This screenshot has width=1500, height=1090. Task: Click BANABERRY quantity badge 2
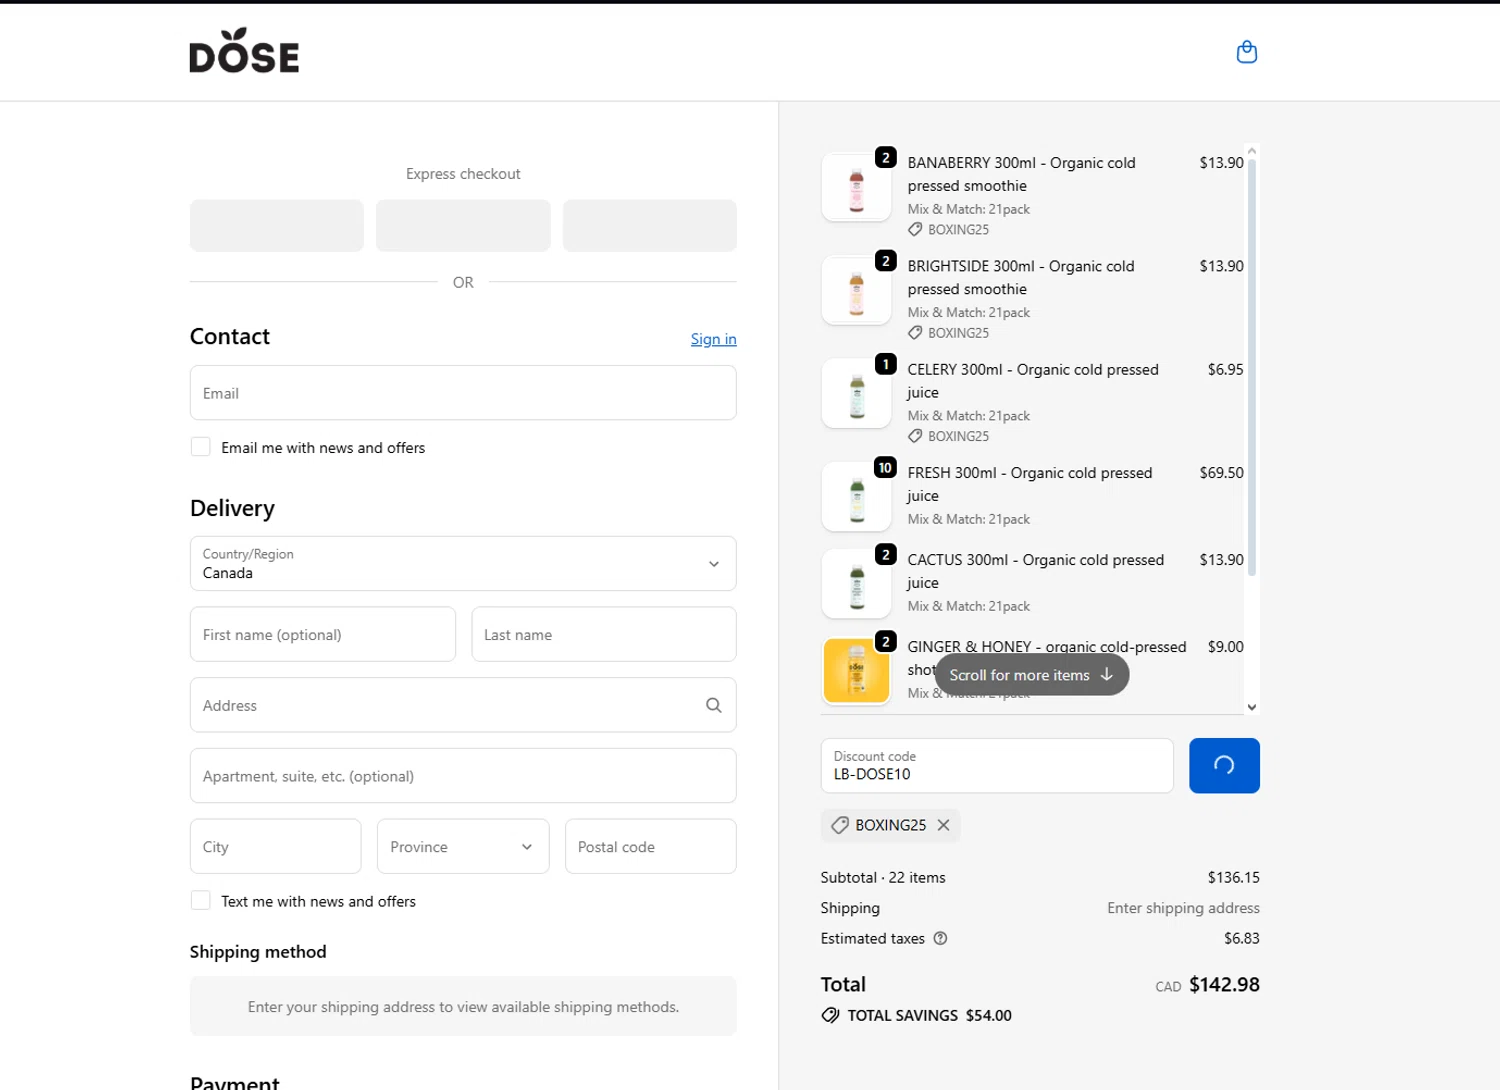[x=885, y=157]
